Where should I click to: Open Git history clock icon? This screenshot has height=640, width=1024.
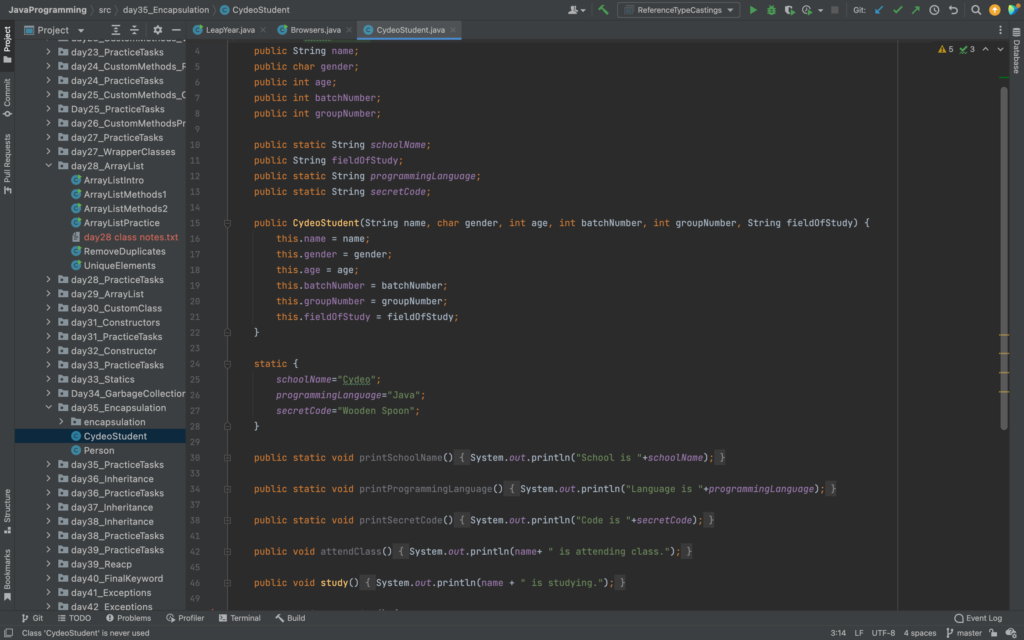pos(934,10)
